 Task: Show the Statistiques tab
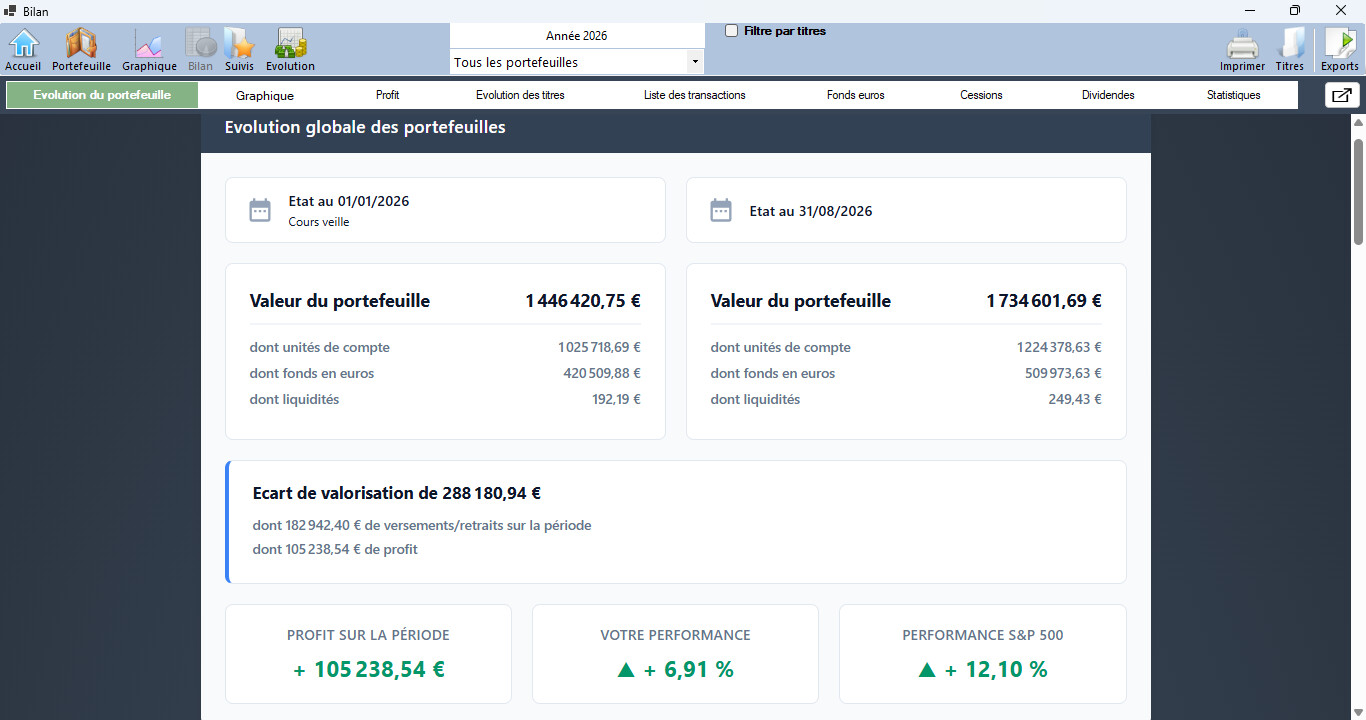(x=1234, y=95)
